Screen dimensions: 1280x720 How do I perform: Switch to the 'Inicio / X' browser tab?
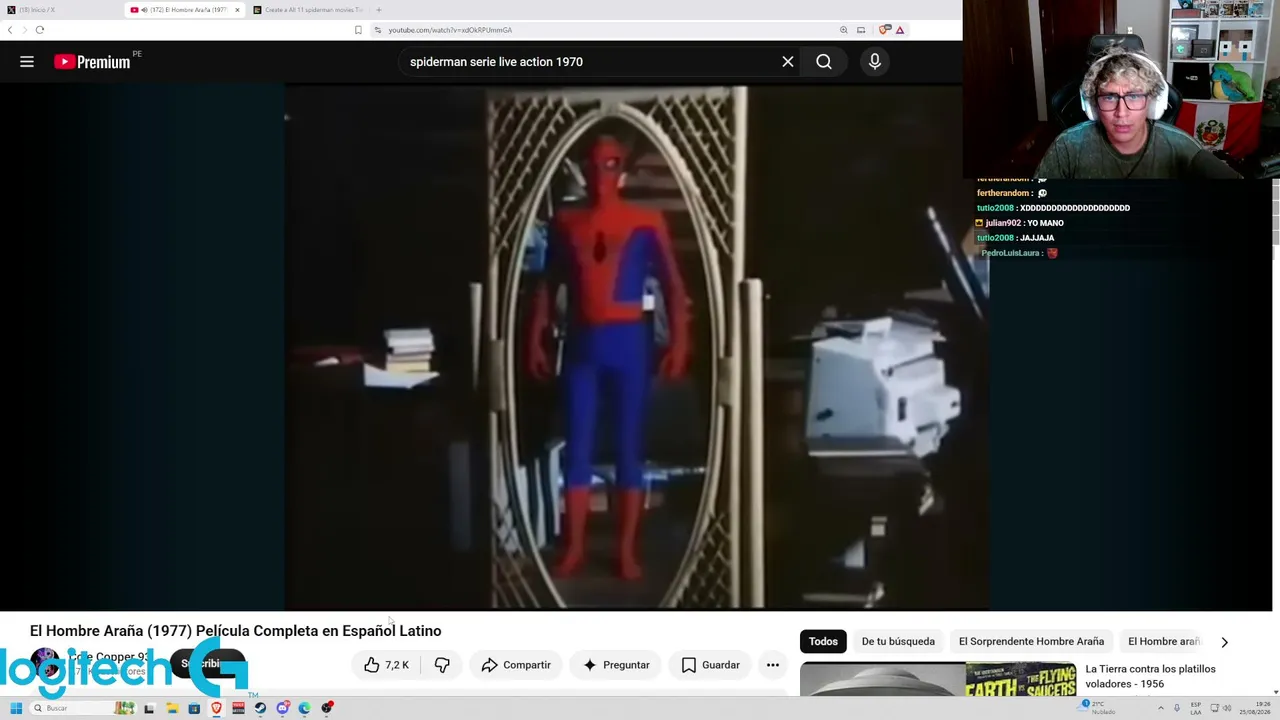point(60,10)
